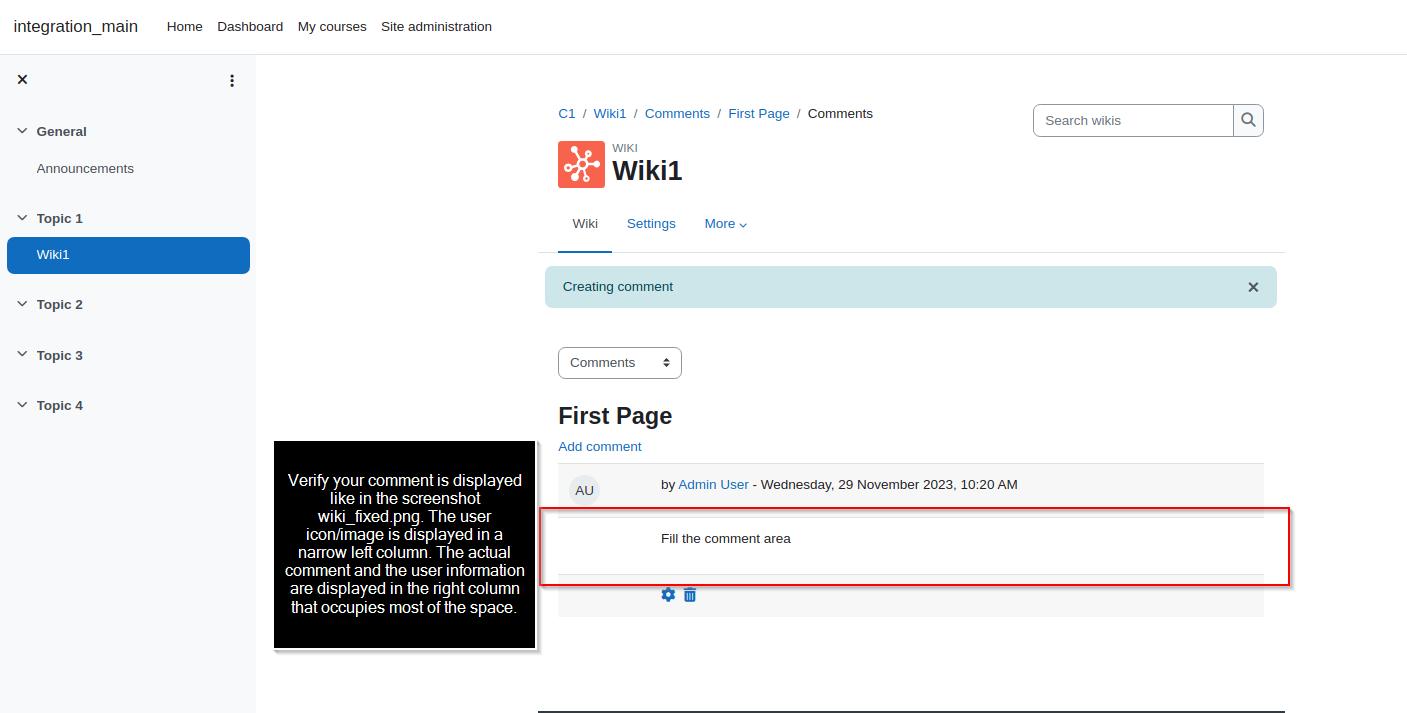1407x713 pixels.
Task: Click First Page breadcrumb link
Action: [759, 114]
